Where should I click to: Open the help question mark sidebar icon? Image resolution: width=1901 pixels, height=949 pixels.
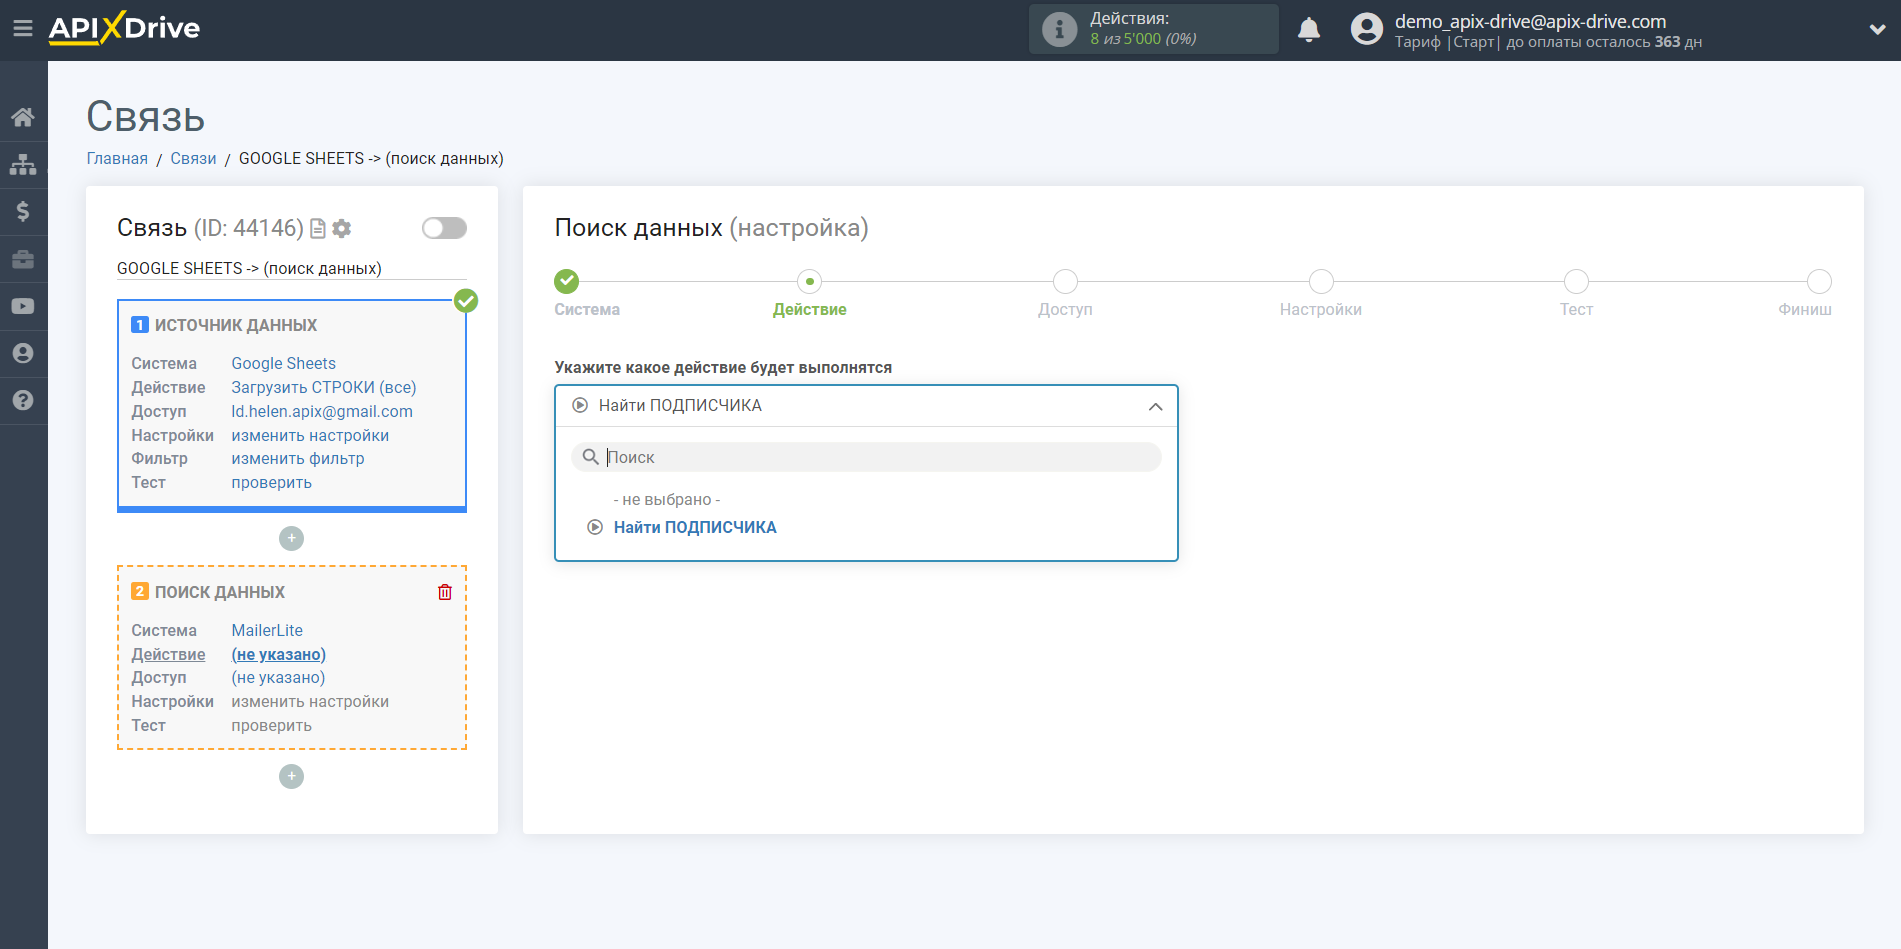coord(23,400)
